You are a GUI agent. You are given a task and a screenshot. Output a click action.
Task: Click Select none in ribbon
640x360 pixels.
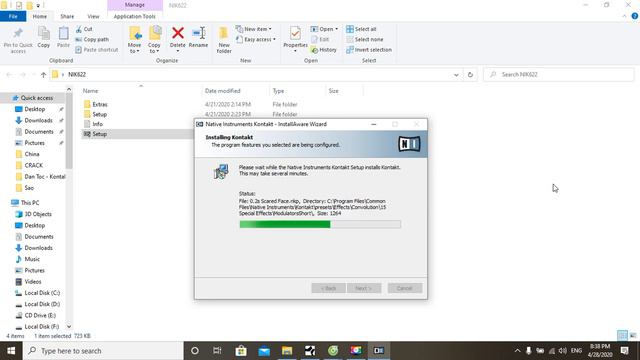coord(364,40)
